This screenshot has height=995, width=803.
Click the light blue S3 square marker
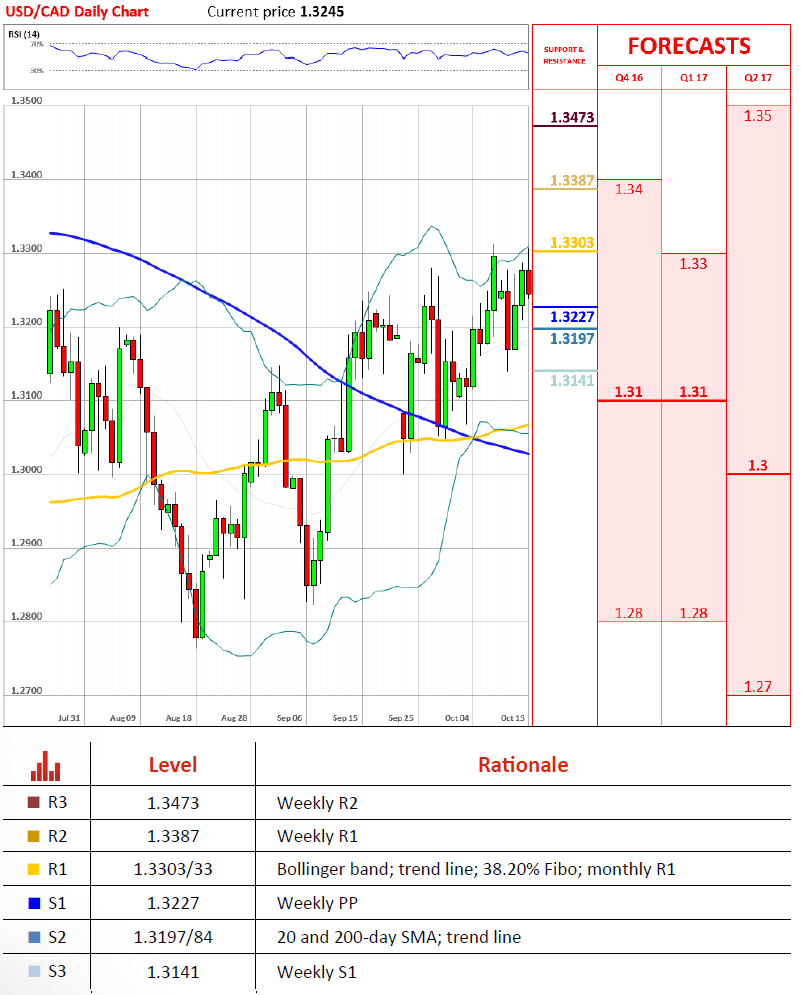[34, 972]
